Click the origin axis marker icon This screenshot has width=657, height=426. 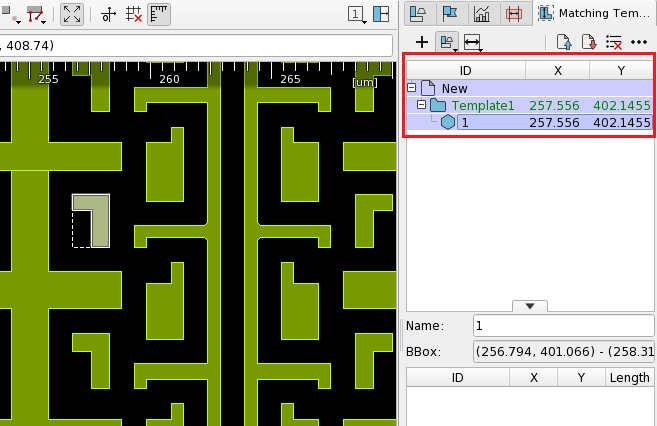[x=109, y=15]
